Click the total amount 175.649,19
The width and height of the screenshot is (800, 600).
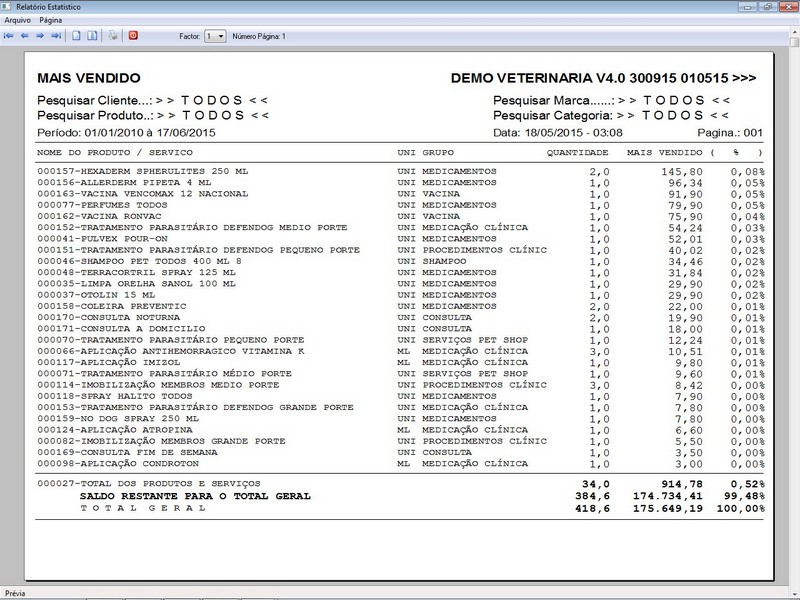pyautogui.click(x=668, y=509)
